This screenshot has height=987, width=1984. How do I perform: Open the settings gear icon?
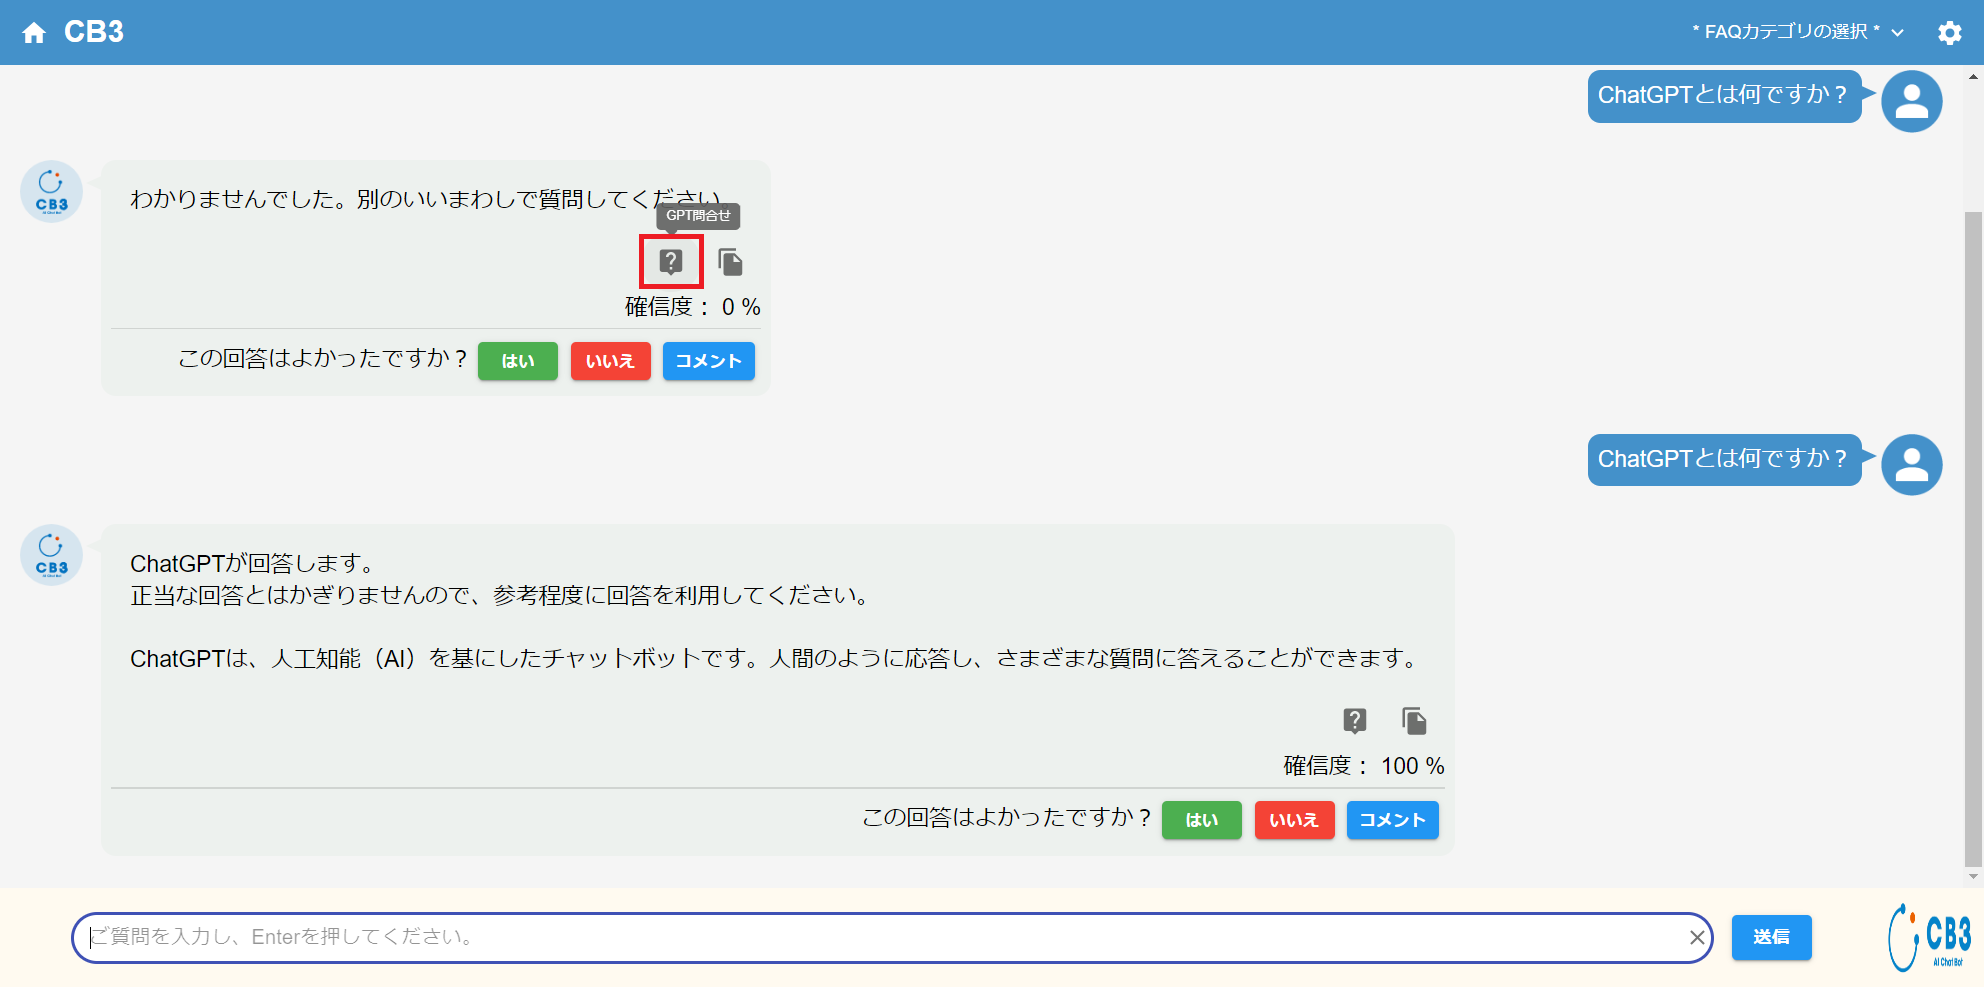[1949, 33]
